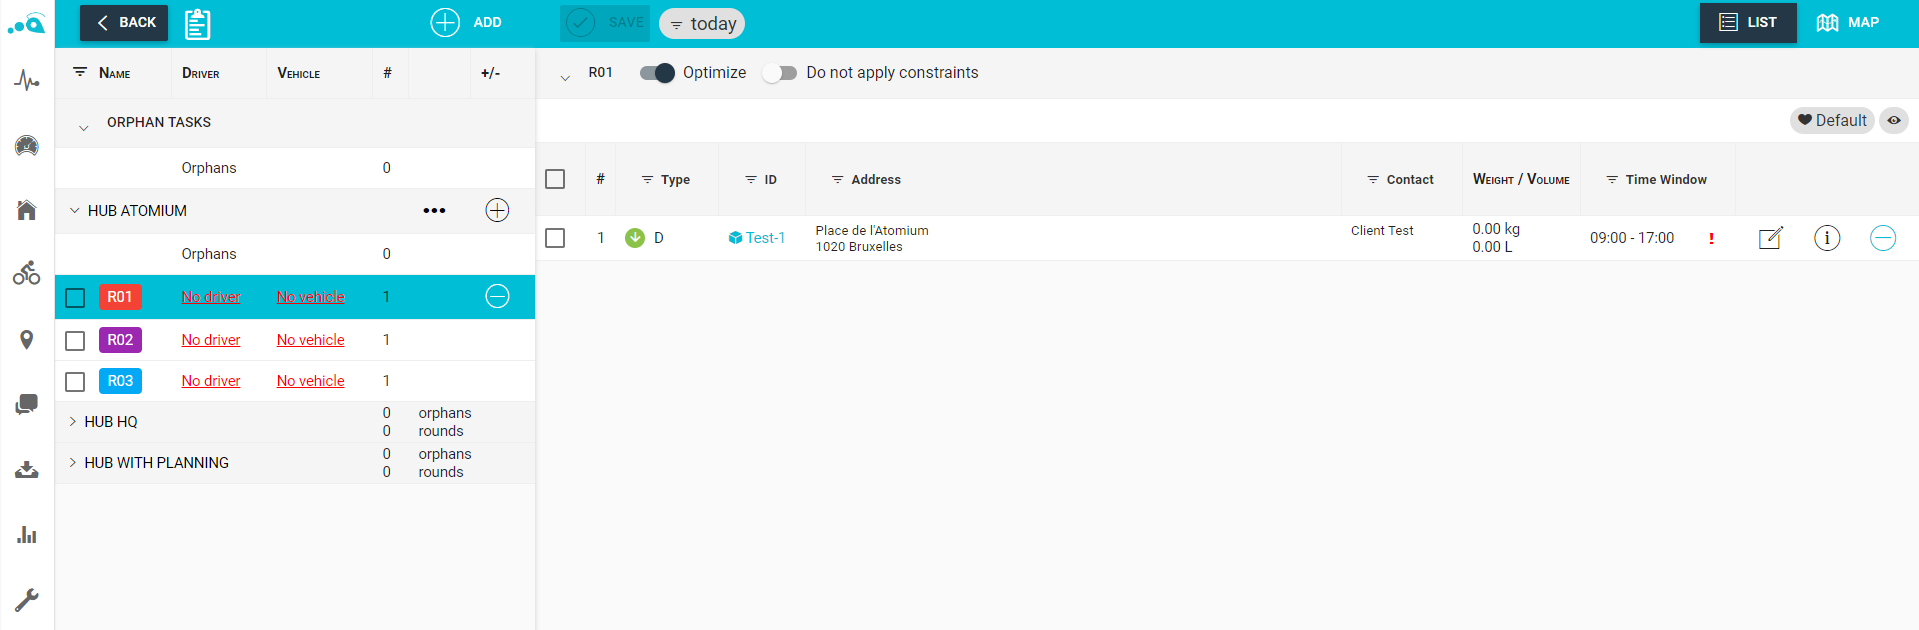This screenshot has width=1919, height=630.
Task: Collapse HUB ATOMIUM section
Action: point(74,210)
